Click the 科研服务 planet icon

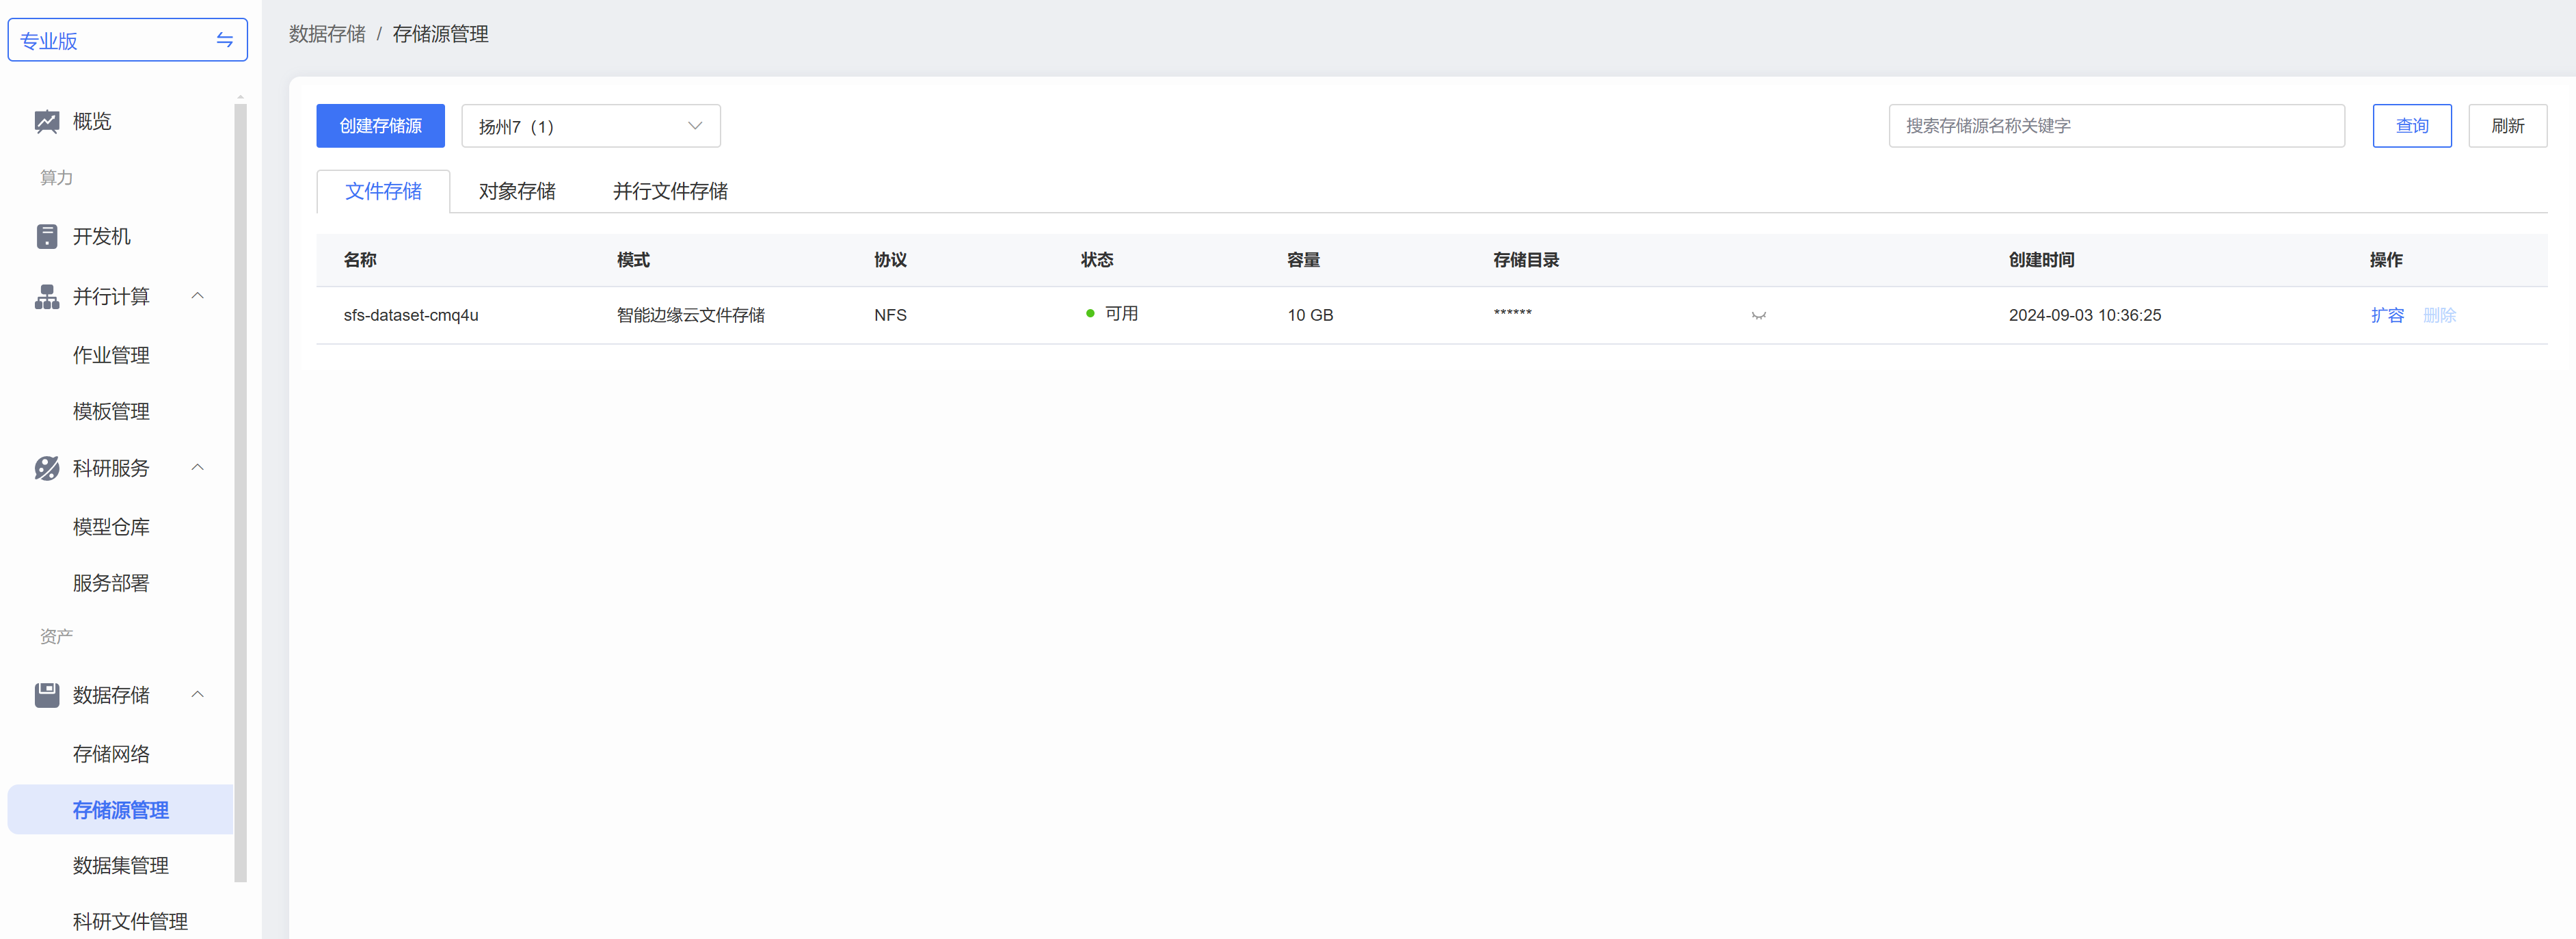tap(47, 468)
